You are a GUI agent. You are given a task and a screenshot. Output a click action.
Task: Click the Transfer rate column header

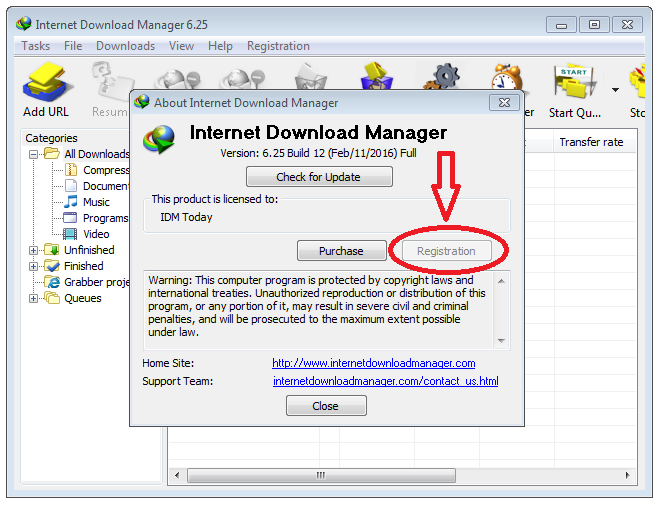pyautogui.click(x=595, y=142)
